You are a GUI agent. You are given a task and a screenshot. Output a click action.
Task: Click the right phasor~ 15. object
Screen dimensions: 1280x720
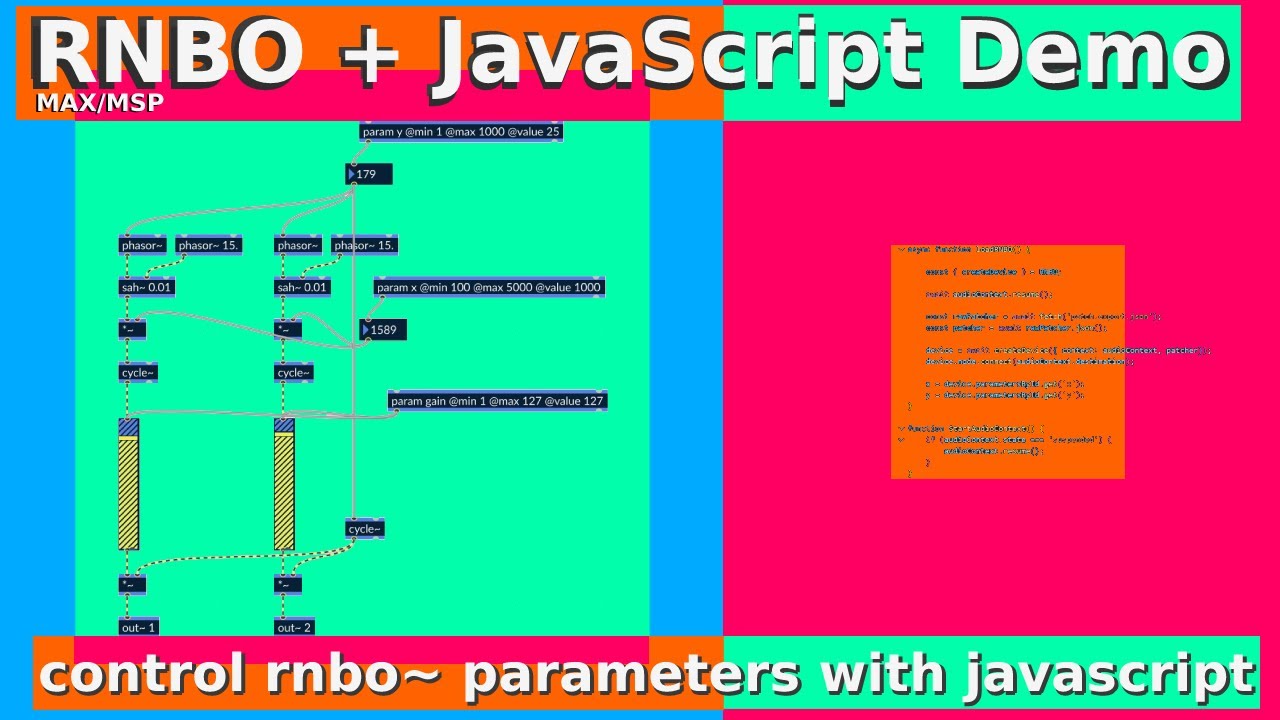pos(362,244)
